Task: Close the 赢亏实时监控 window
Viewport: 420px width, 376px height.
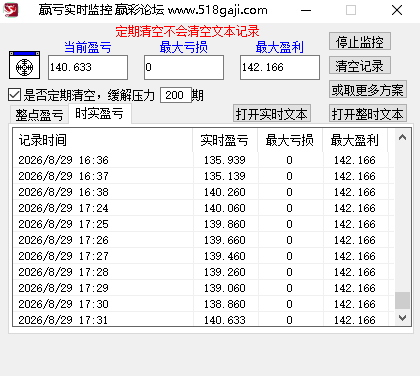Action: (397, 10)
